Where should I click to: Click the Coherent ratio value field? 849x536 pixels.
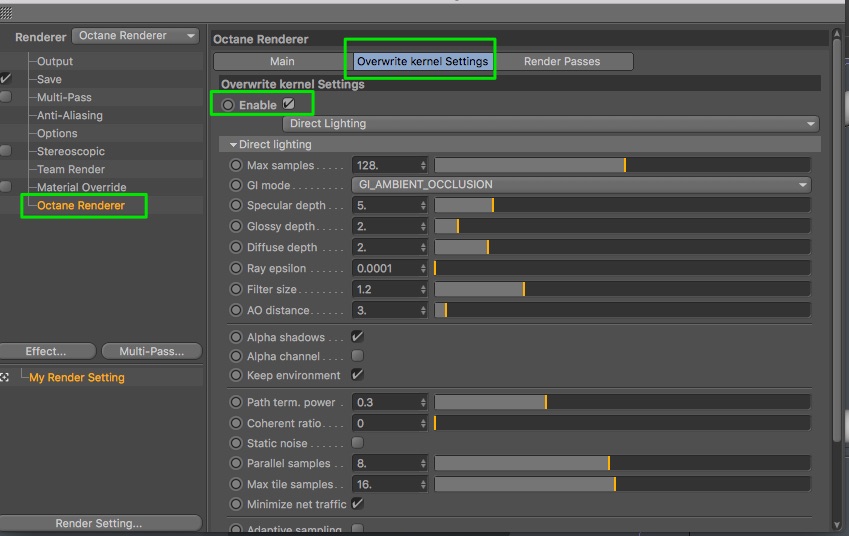[386, 423]
